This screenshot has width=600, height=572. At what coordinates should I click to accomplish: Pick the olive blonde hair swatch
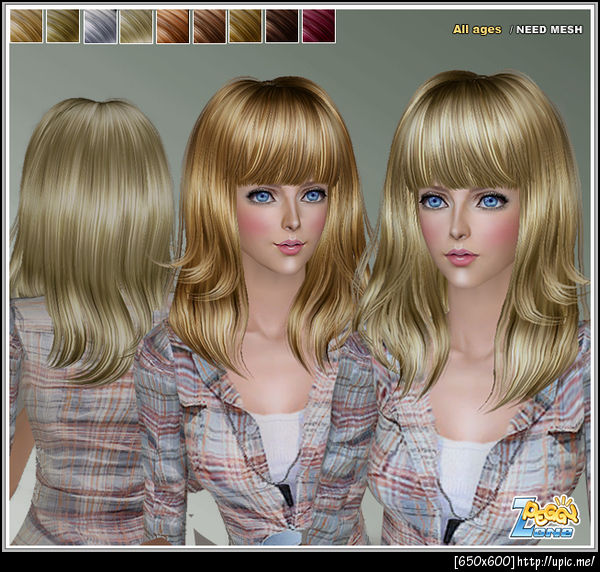click(x=63, y=26)
